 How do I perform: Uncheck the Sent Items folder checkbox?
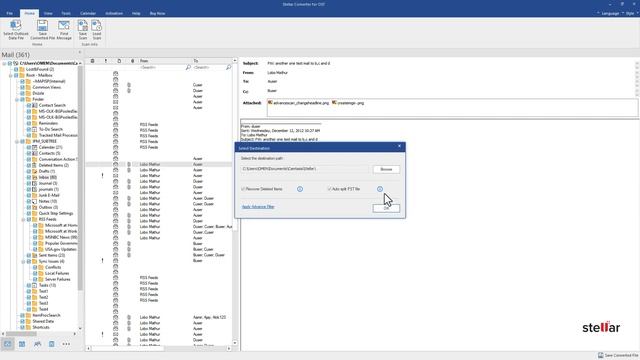(29, 255)
